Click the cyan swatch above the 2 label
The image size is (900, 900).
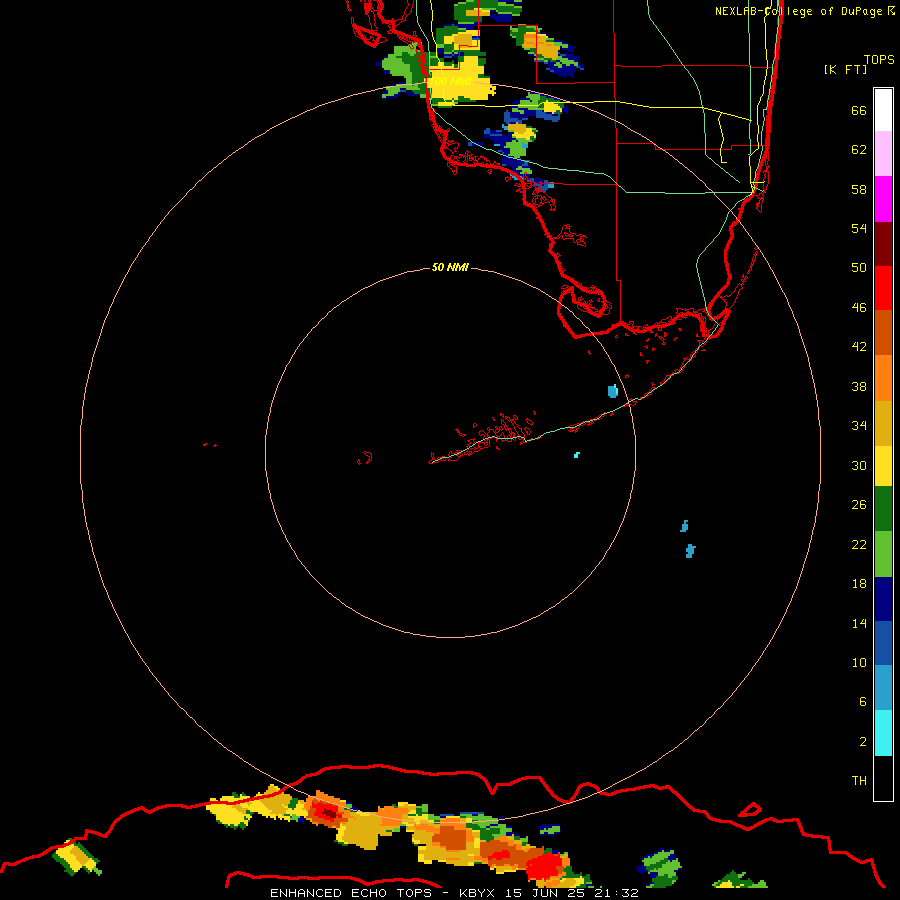(x=883, y=734)
